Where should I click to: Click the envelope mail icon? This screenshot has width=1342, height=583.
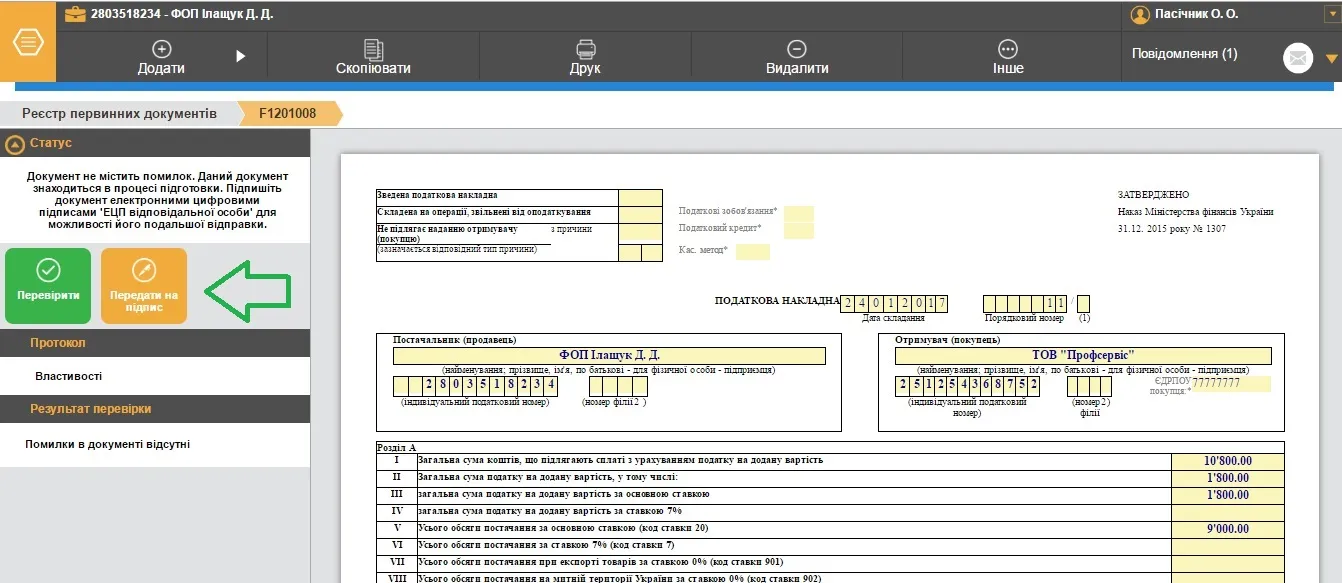pos(1298,58)
